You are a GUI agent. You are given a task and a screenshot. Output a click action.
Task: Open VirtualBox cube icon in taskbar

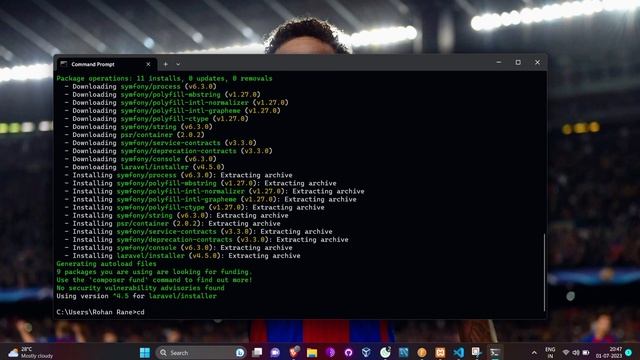(x=366, y=353)
